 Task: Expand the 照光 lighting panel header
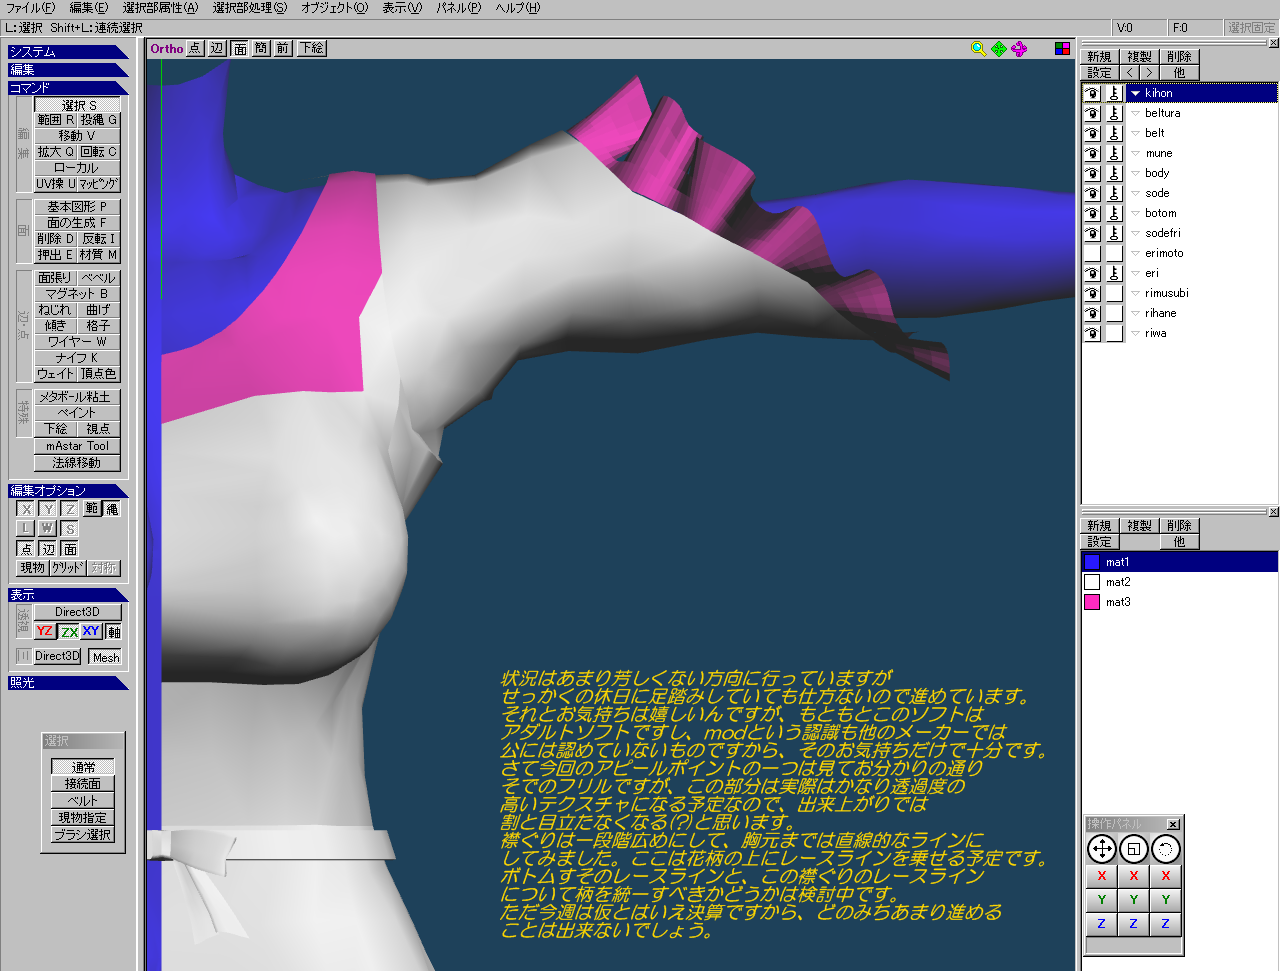click(66, 683)
